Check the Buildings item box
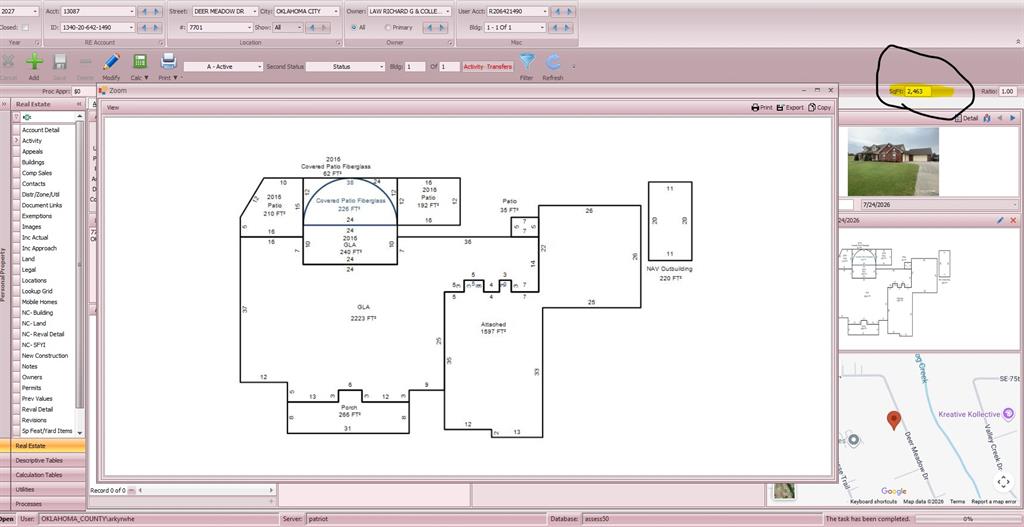 click(x=16, y=162)
